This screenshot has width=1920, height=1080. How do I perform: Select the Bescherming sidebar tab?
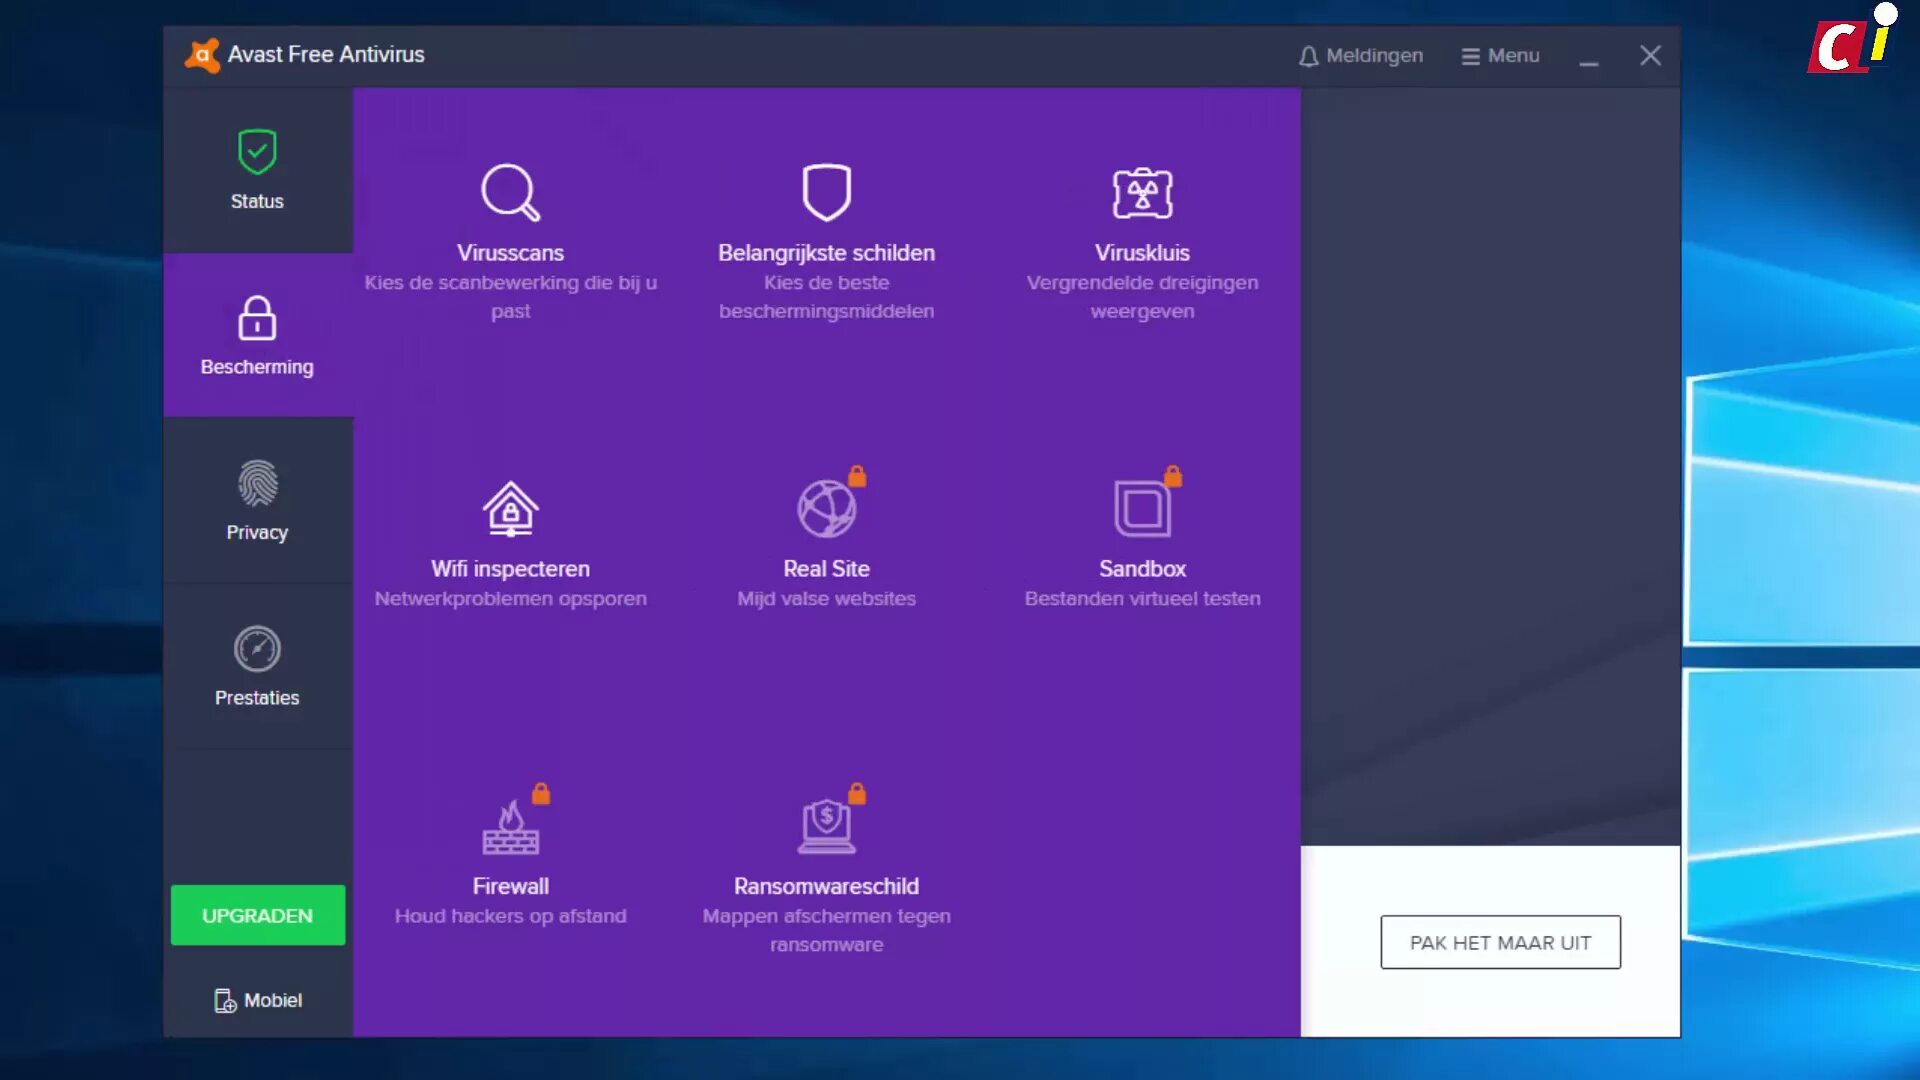click(257, 336)
